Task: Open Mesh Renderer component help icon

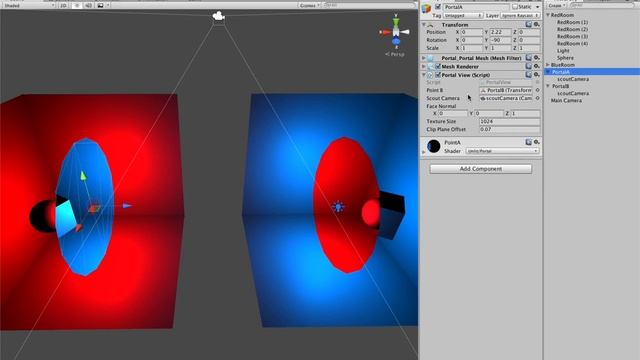Action: pyautogui.click(x=529, y=66)
